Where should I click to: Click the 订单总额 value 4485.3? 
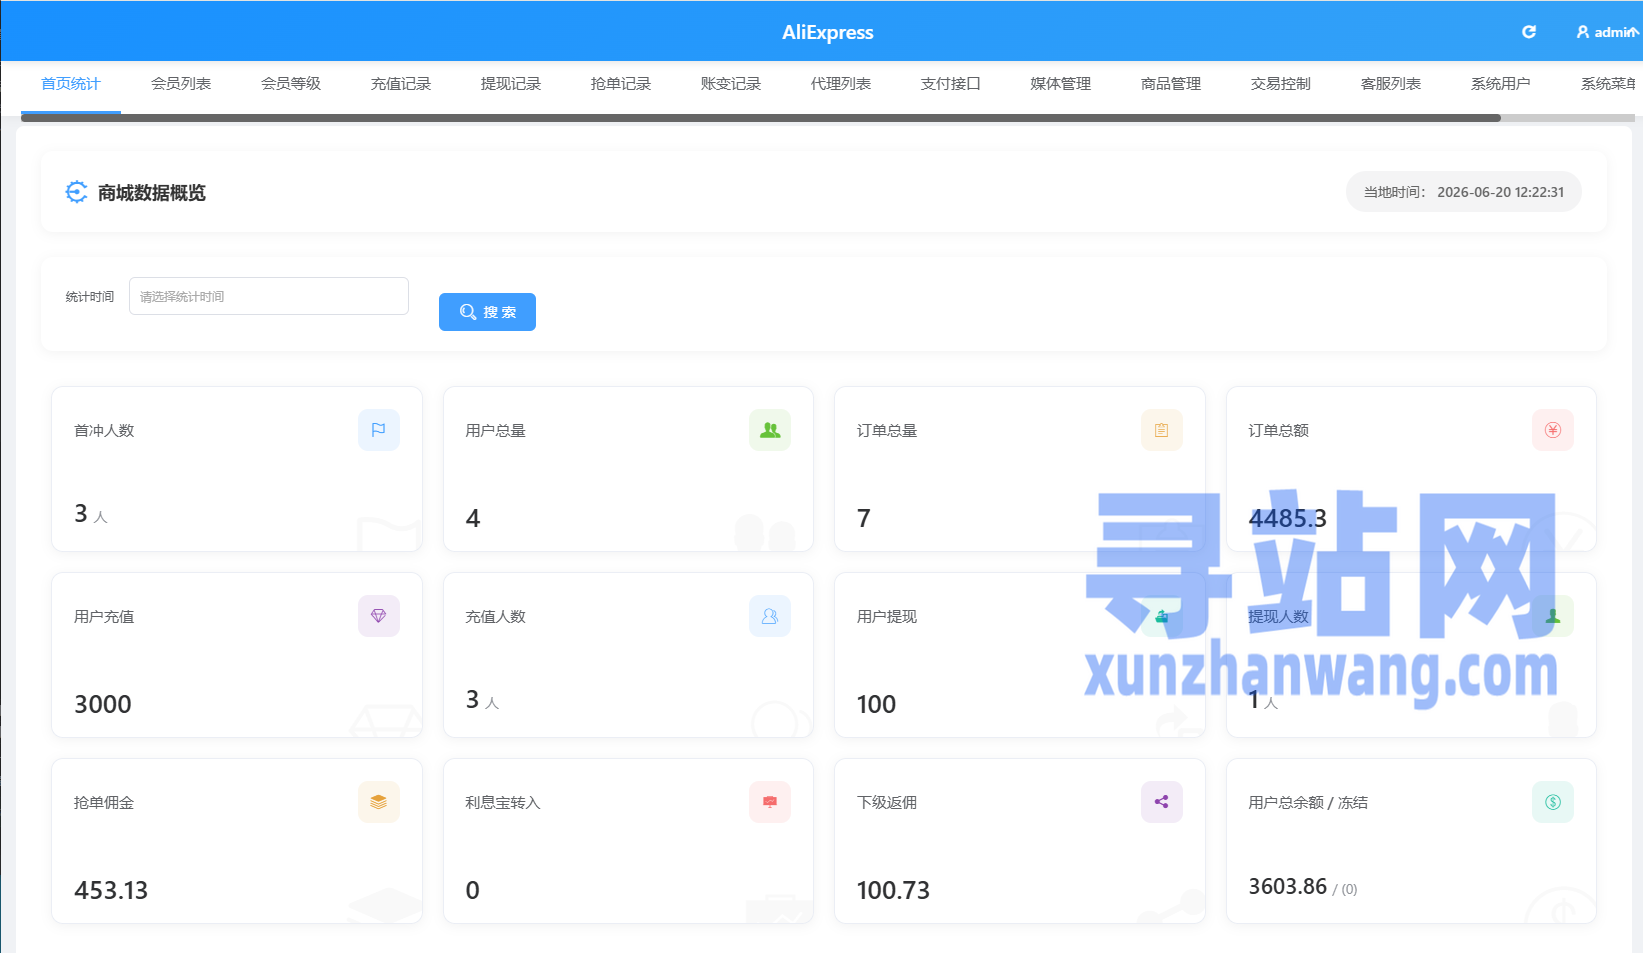pos(1287,518)
